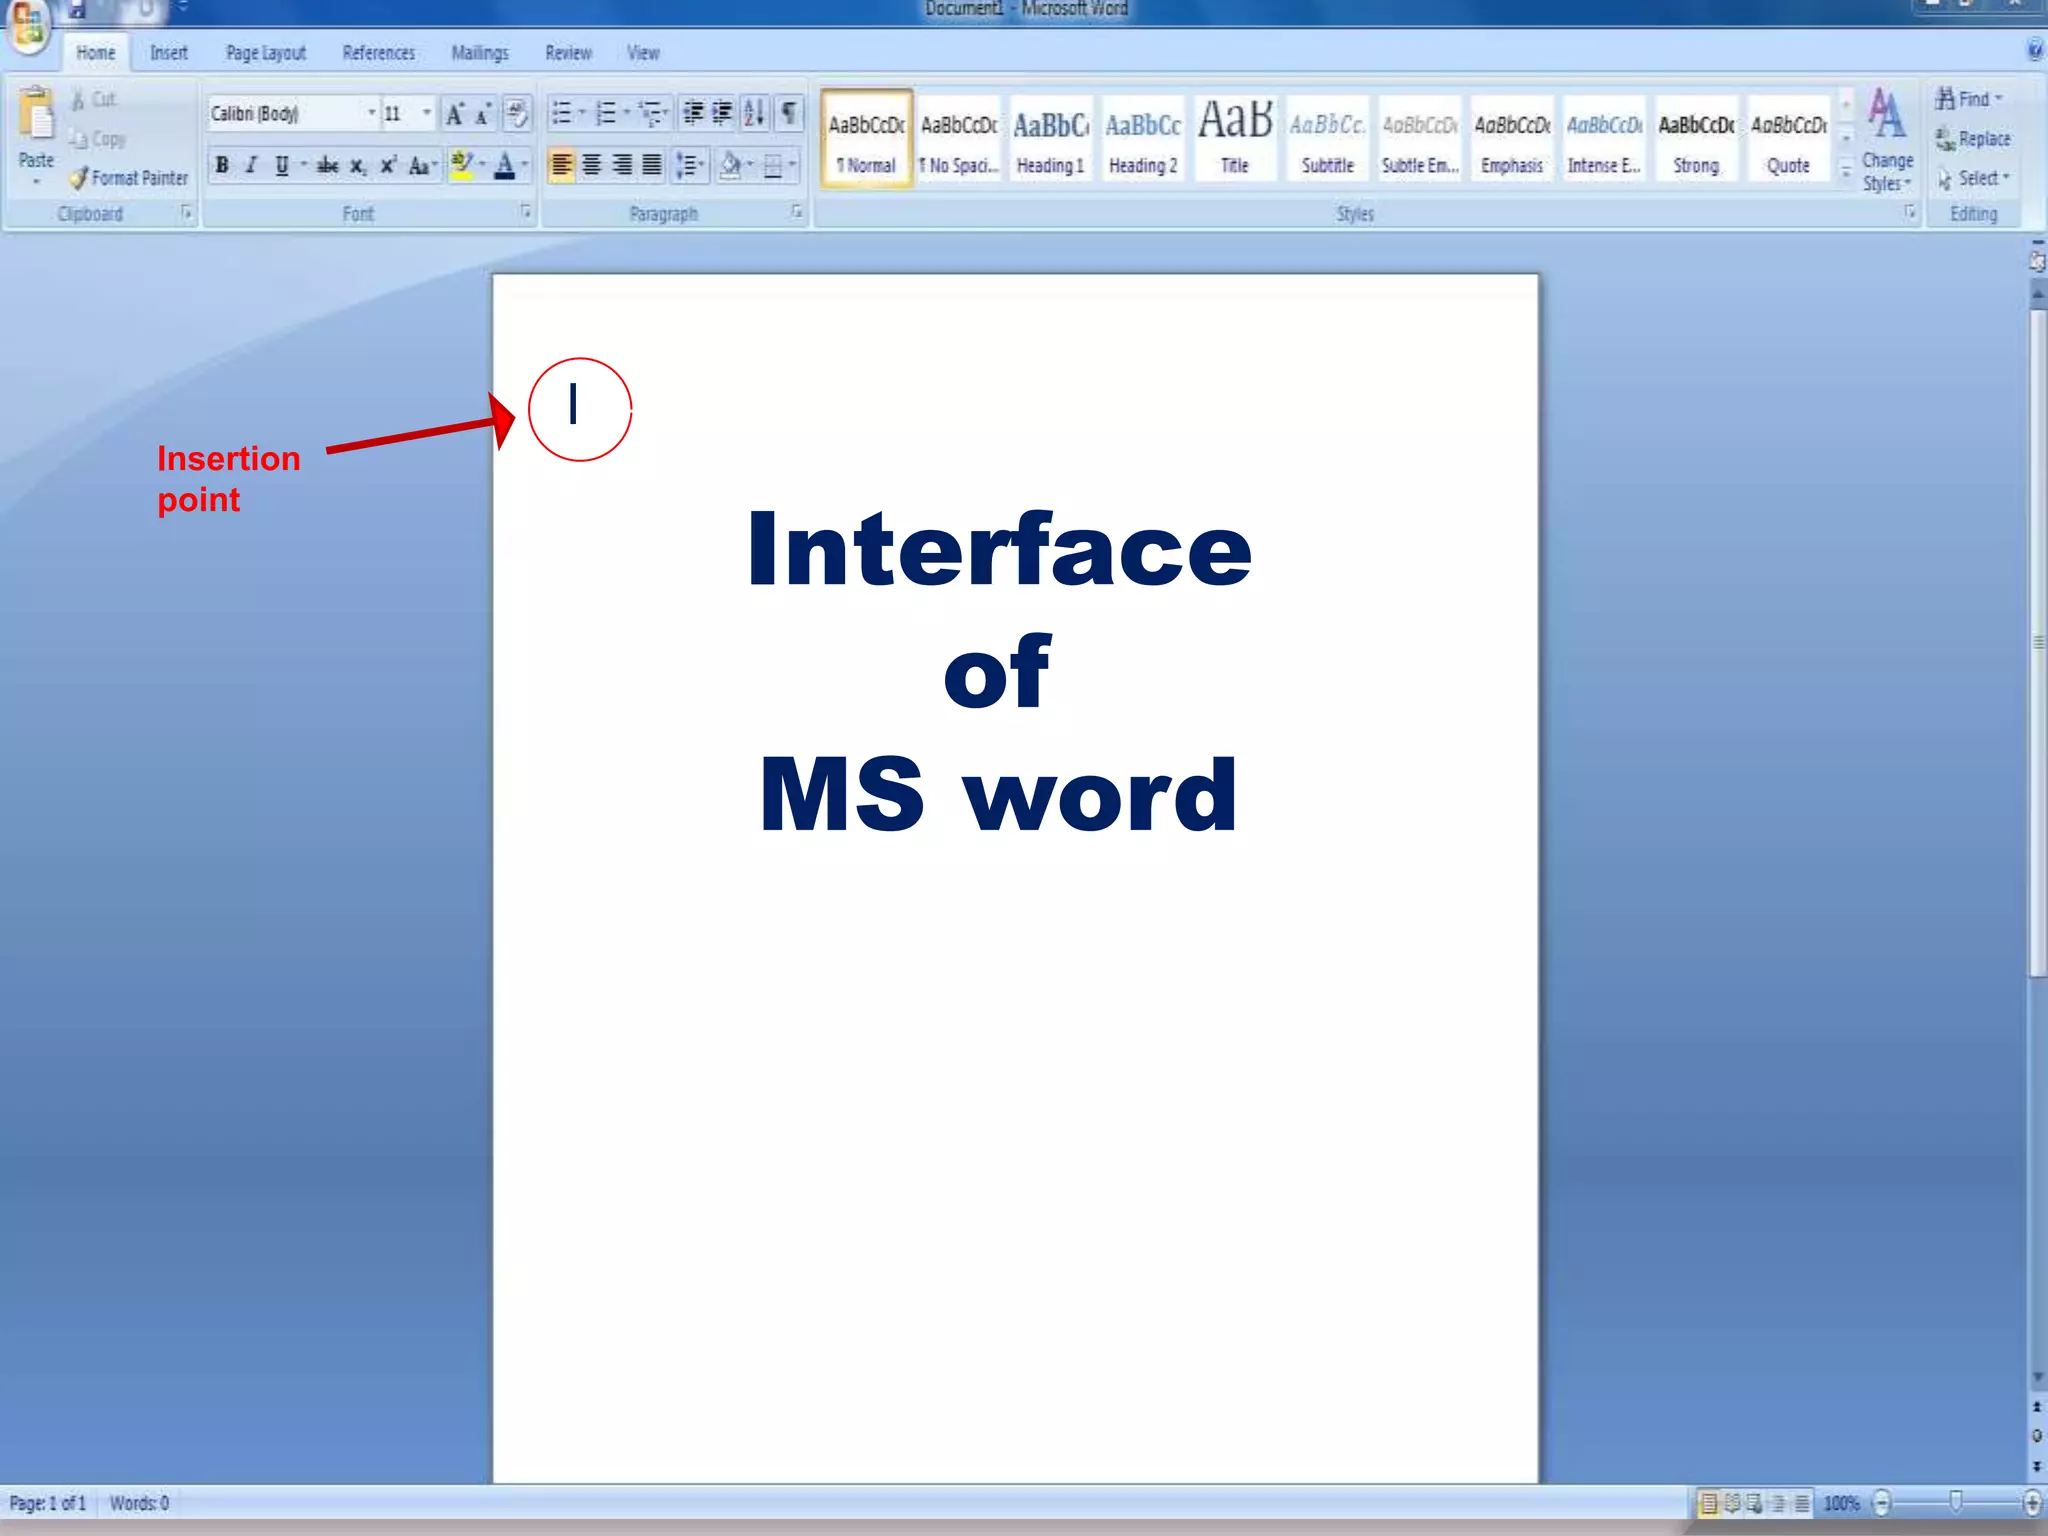Click the zoom slider handle
The width and height of the screenshot is (2048, 1536).
(x=1956, y=1501)
